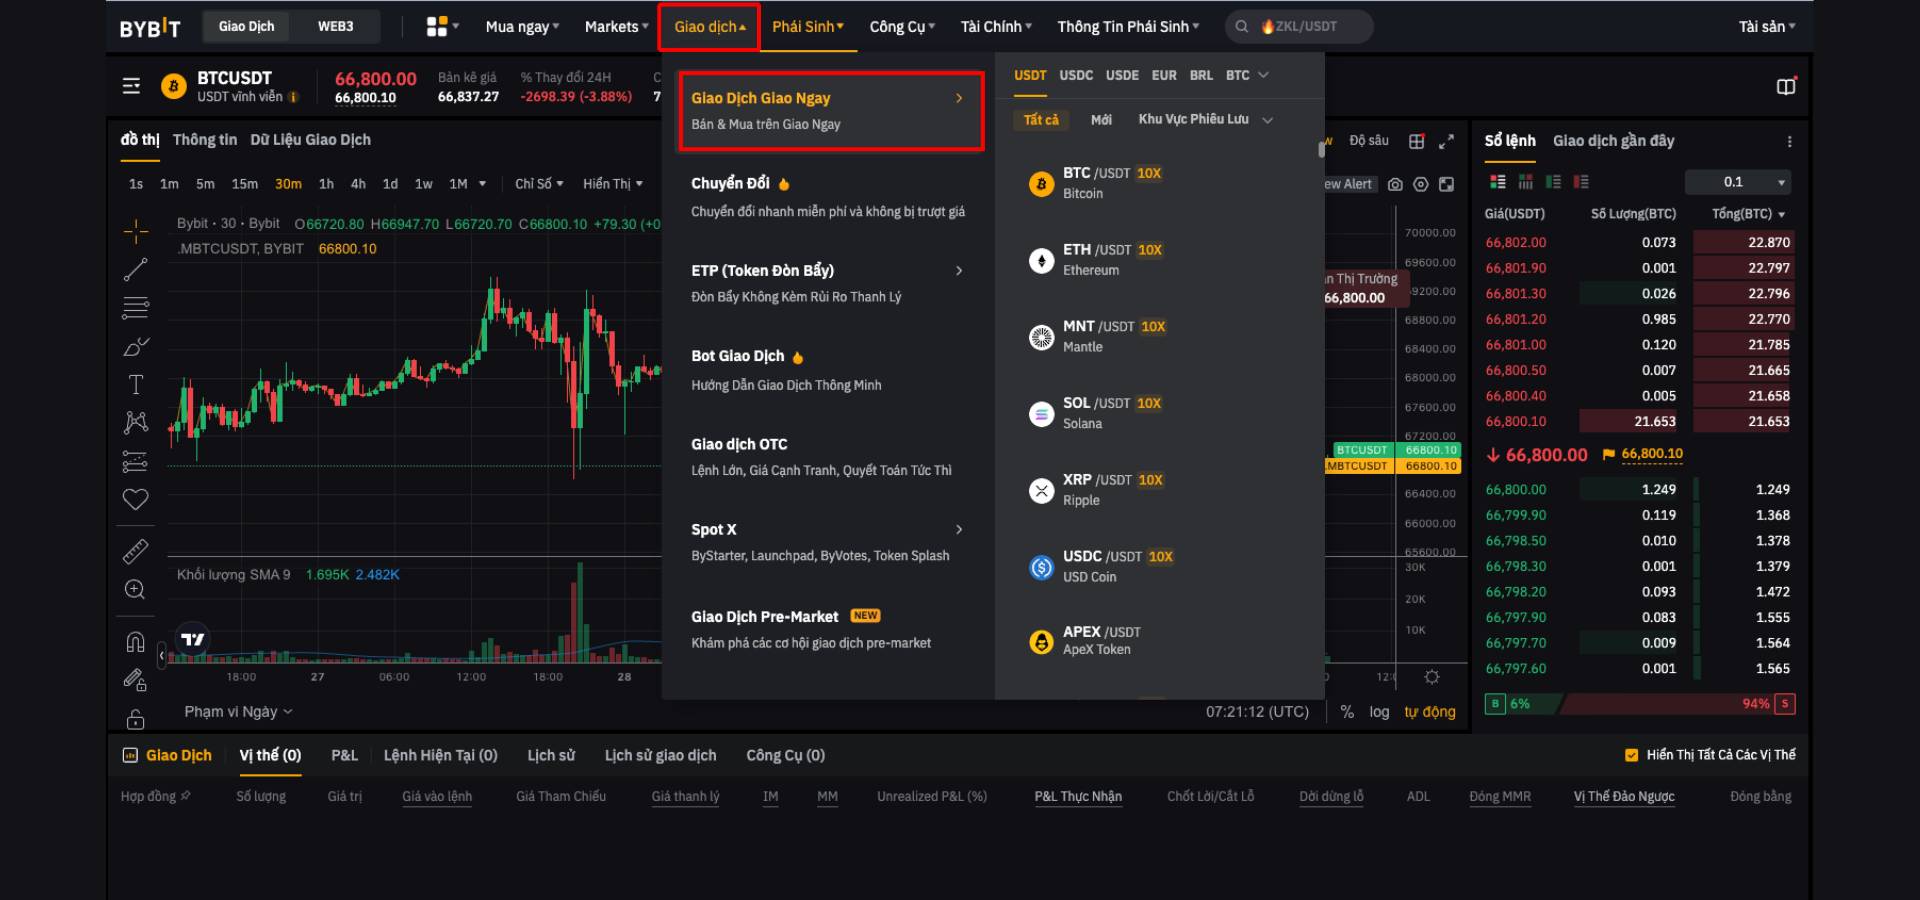The image size is (1920, 900).
Task: Open Chỉ Số indicator dropdown
Action: pos(539,184)
